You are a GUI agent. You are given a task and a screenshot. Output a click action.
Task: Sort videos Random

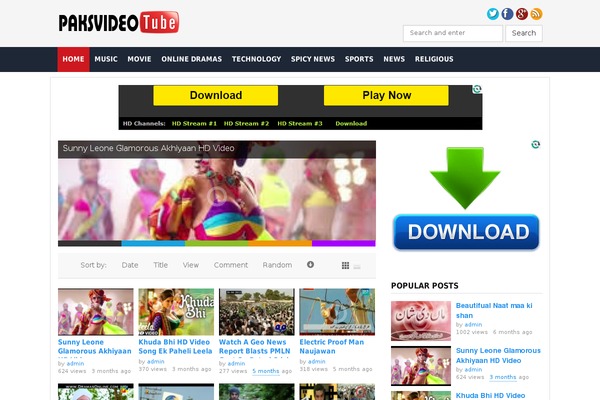click(277, 265)
